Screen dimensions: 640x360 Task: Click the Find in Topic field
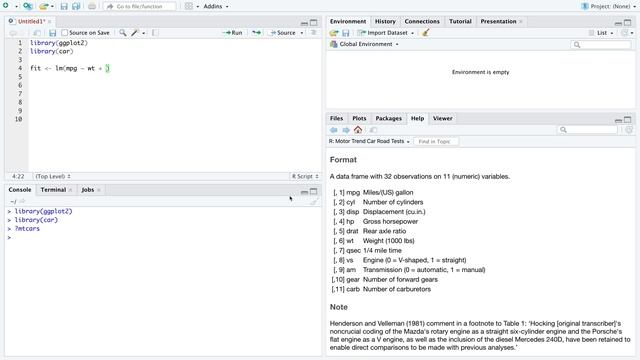coord(436,141)
